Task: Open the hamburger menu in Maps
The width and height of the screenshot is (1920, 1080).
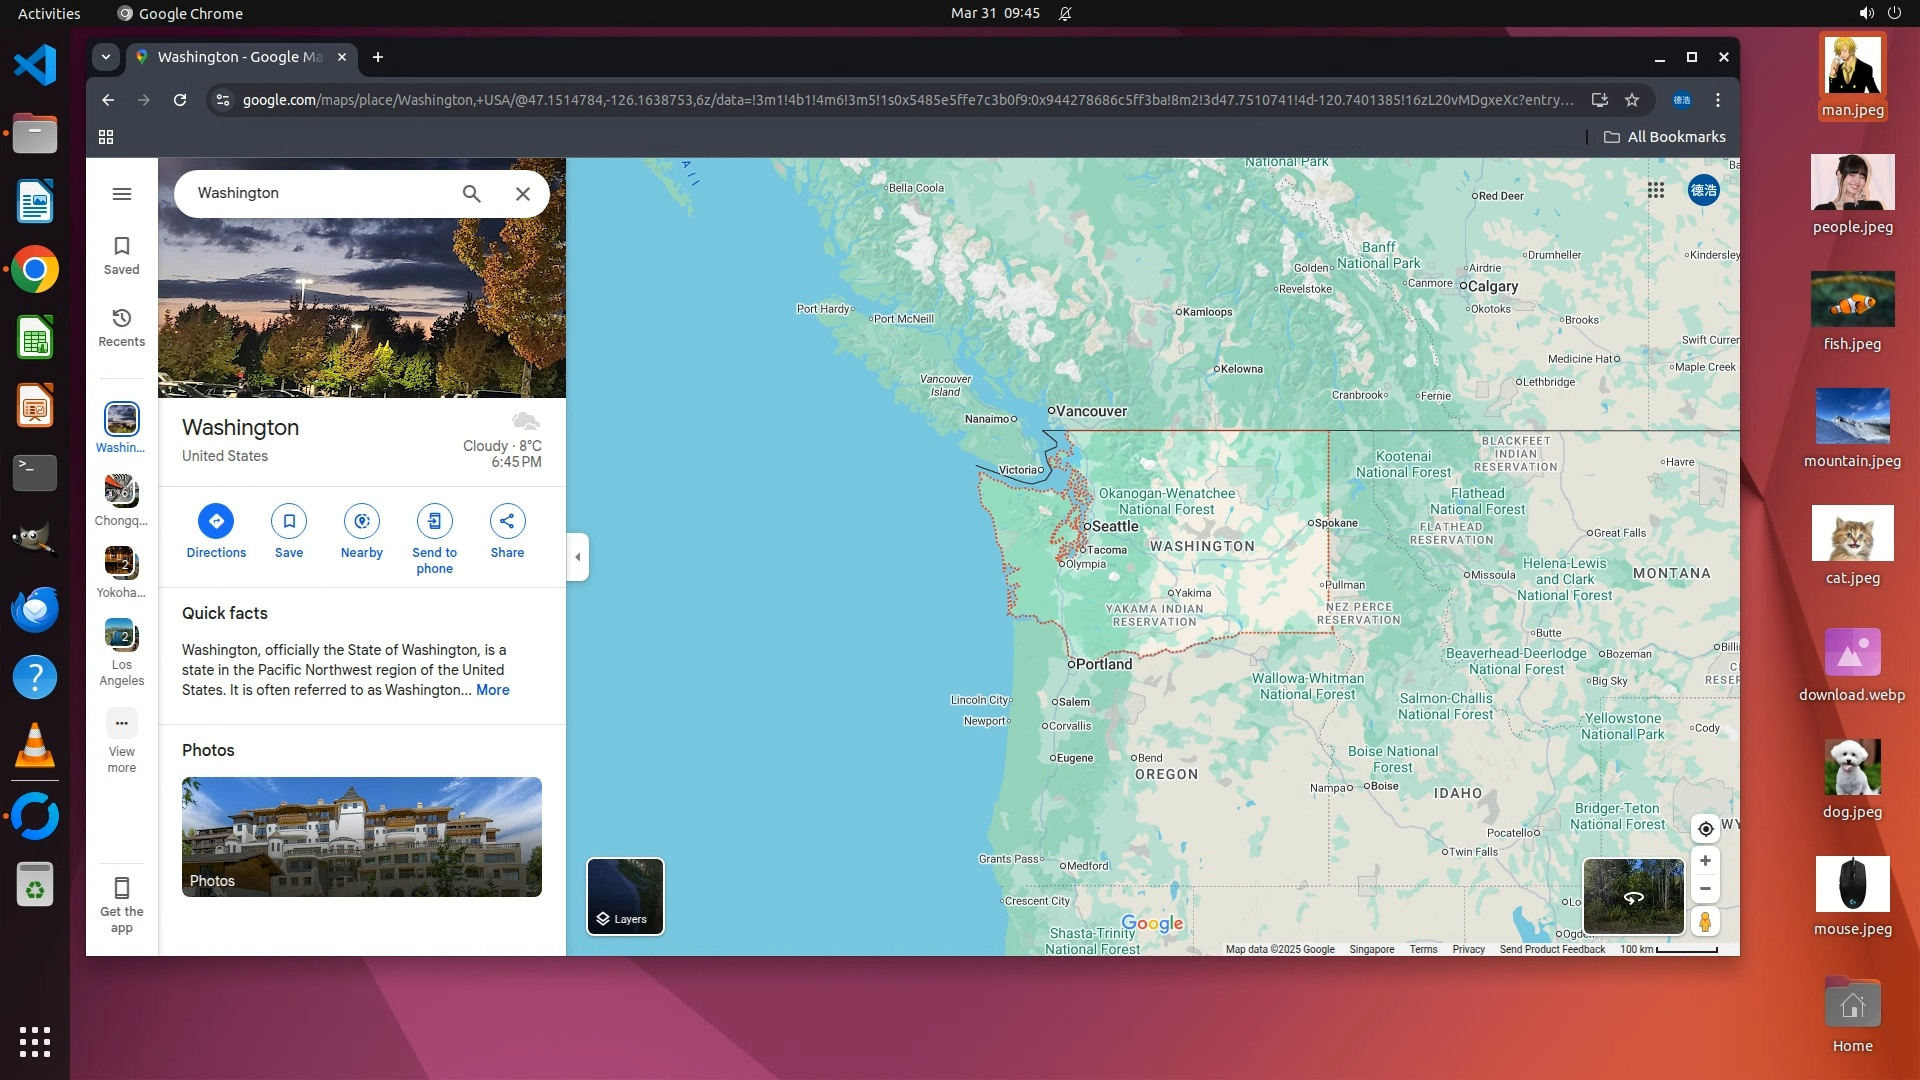Action: (122, 194)
